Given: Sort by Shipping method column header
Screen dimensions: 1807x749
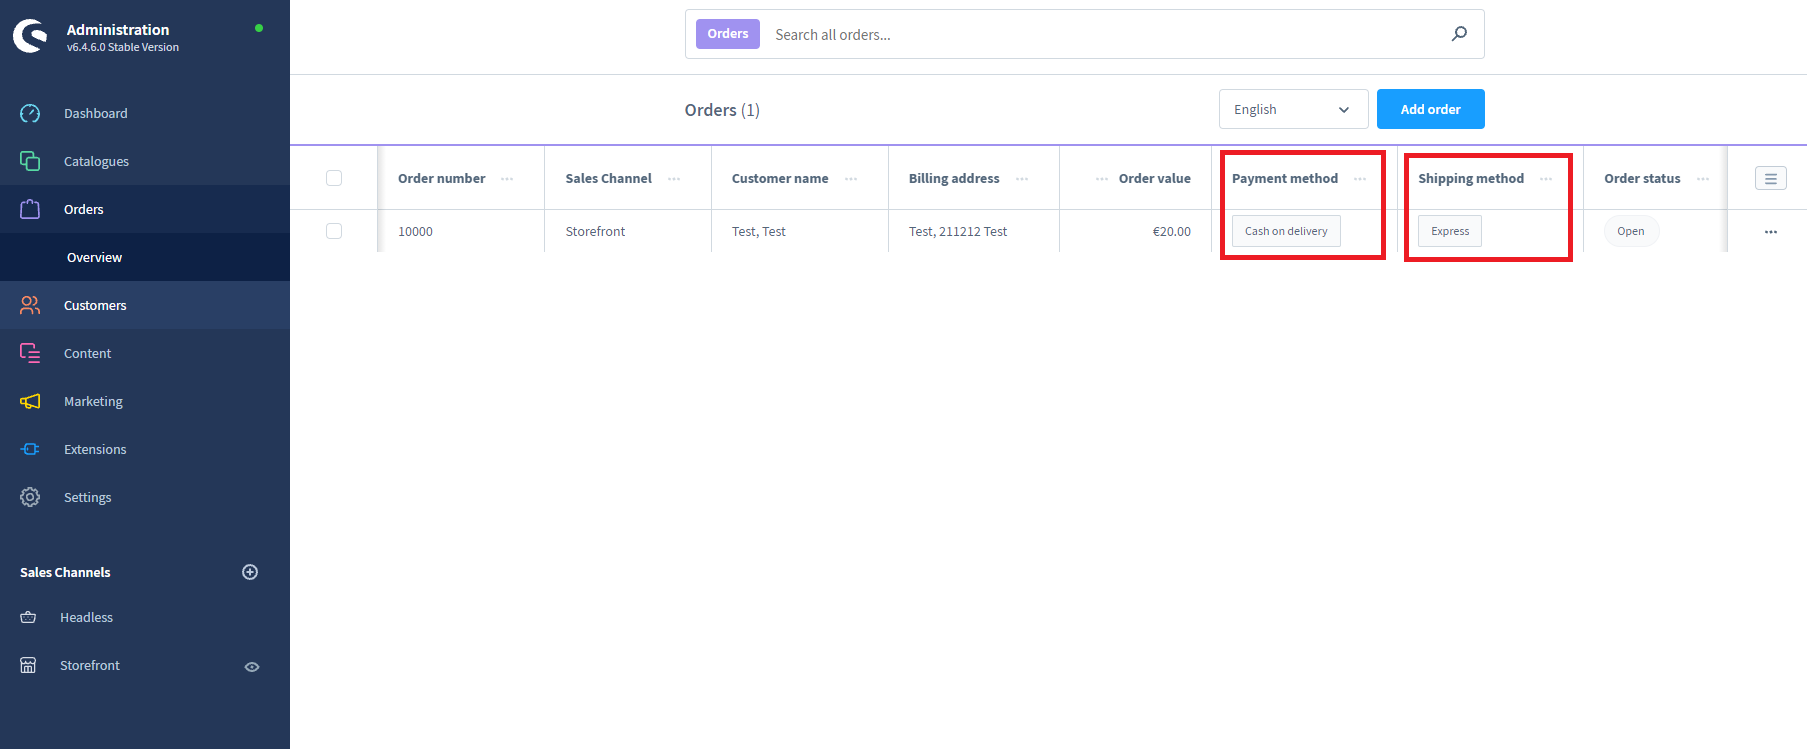Looking at the screenshot, I should [x=1471, y=178].
